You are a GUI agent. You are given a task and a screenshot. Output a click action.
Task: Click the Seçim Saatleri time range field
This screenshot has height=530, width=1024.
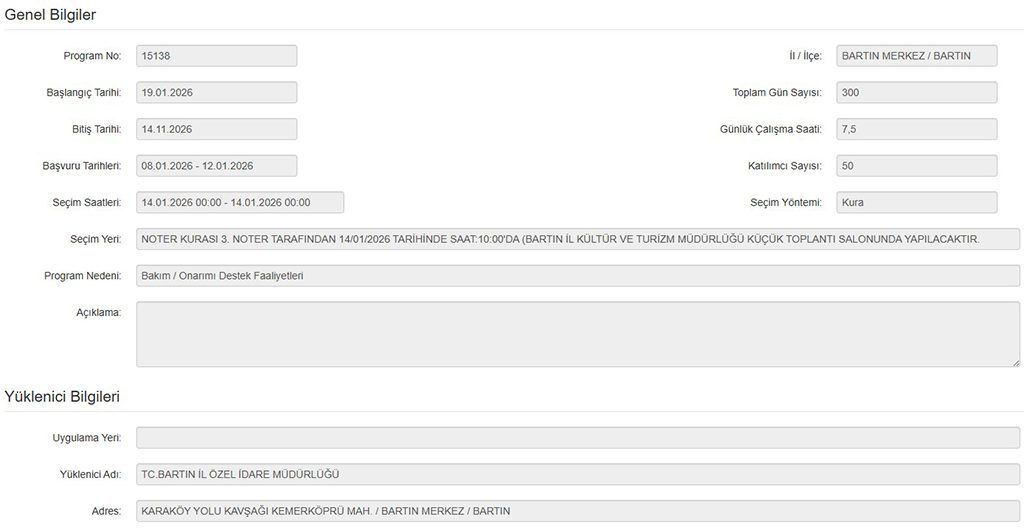tap(240, 202)
